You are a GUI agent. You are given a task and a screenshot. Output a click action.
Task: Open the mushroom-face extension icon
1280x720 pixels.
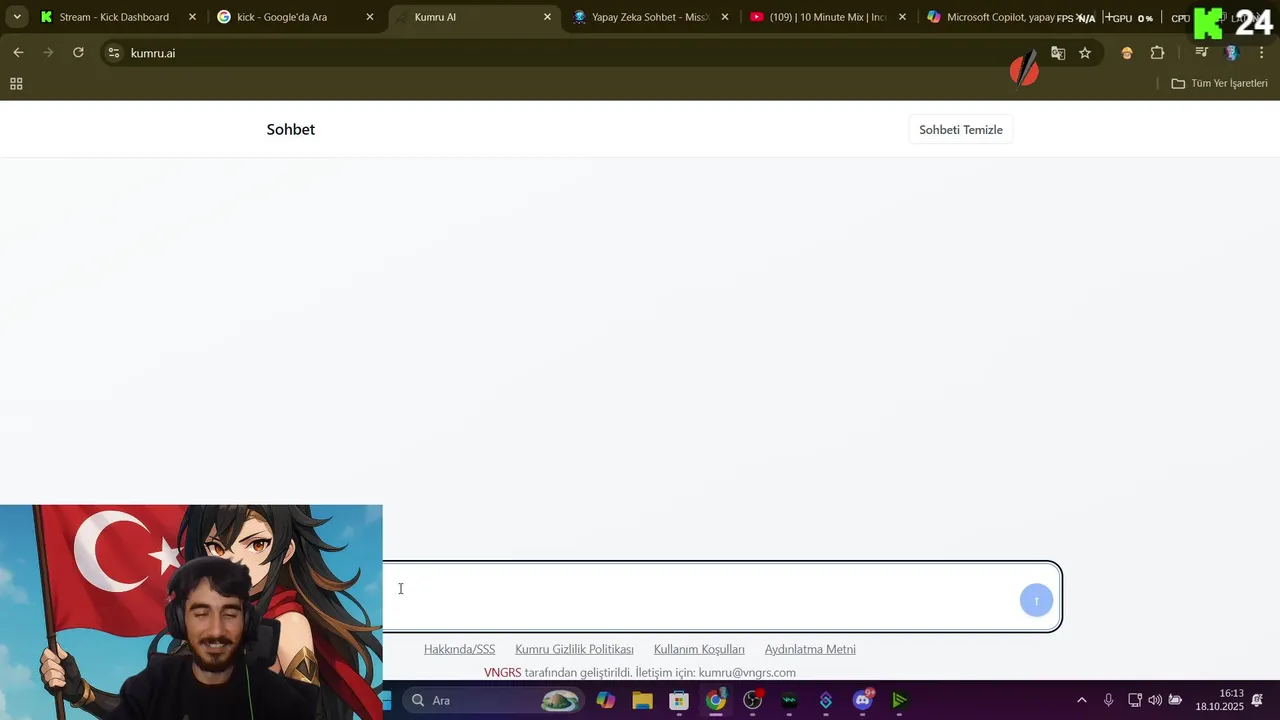click(1127, 53)
